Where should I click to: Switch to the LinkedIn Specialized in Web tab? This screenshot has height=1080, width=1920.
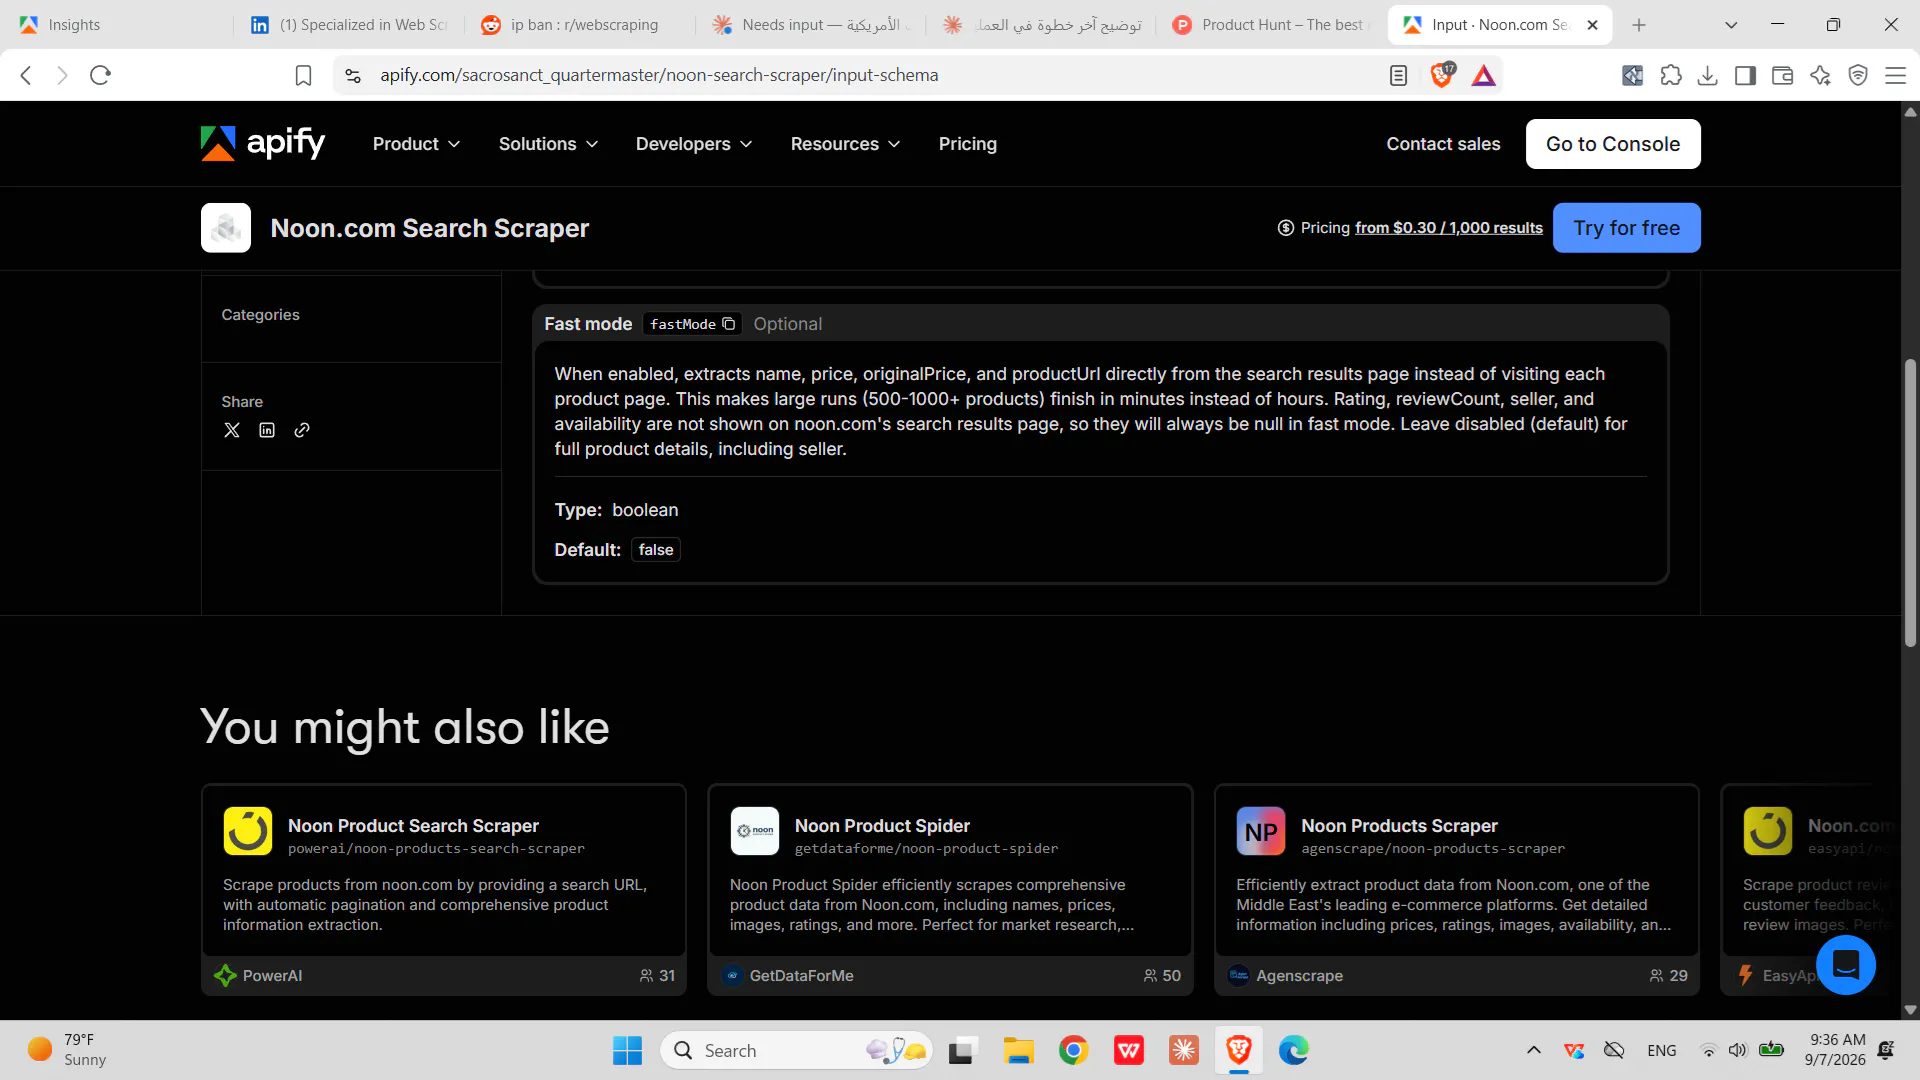pyautogui.click(x=349, y=25)
